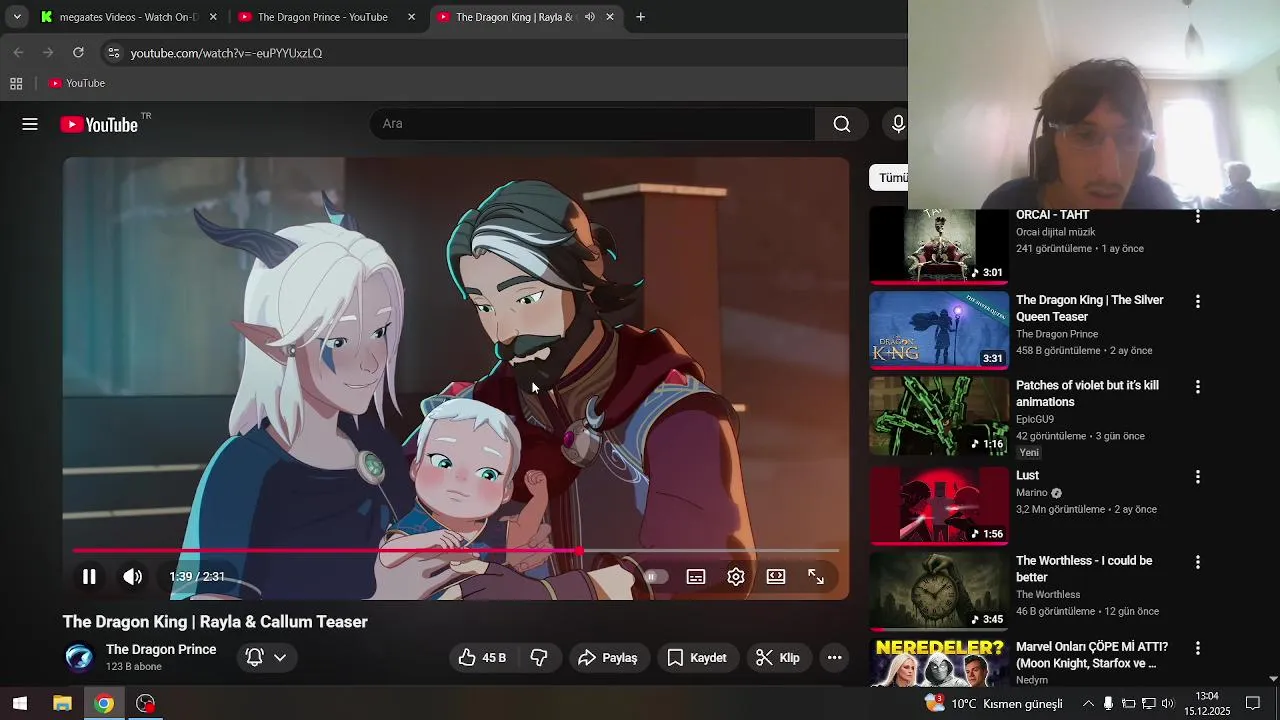Go back to previous page
1280x720 pixels.
(19, 53)
